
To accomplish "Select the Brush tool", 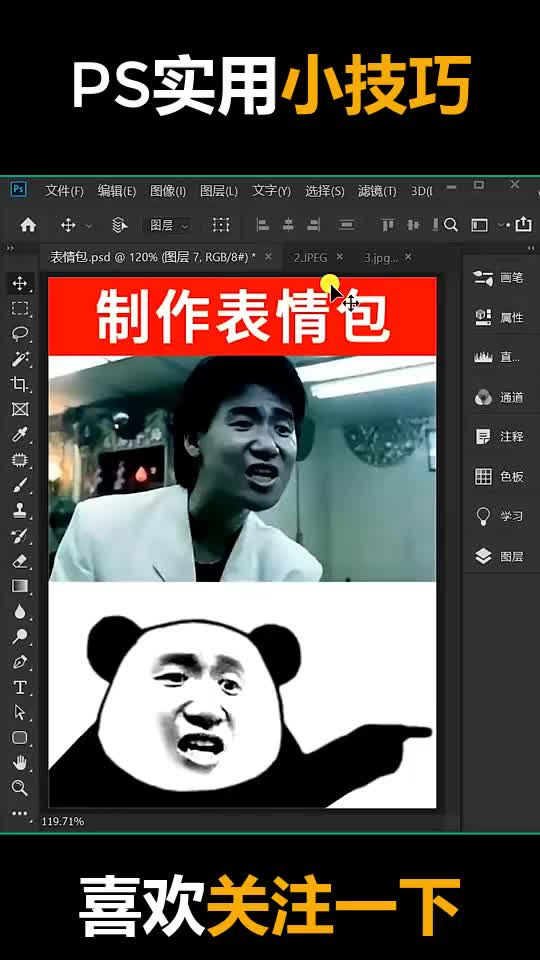I will [x=20, y=485].
